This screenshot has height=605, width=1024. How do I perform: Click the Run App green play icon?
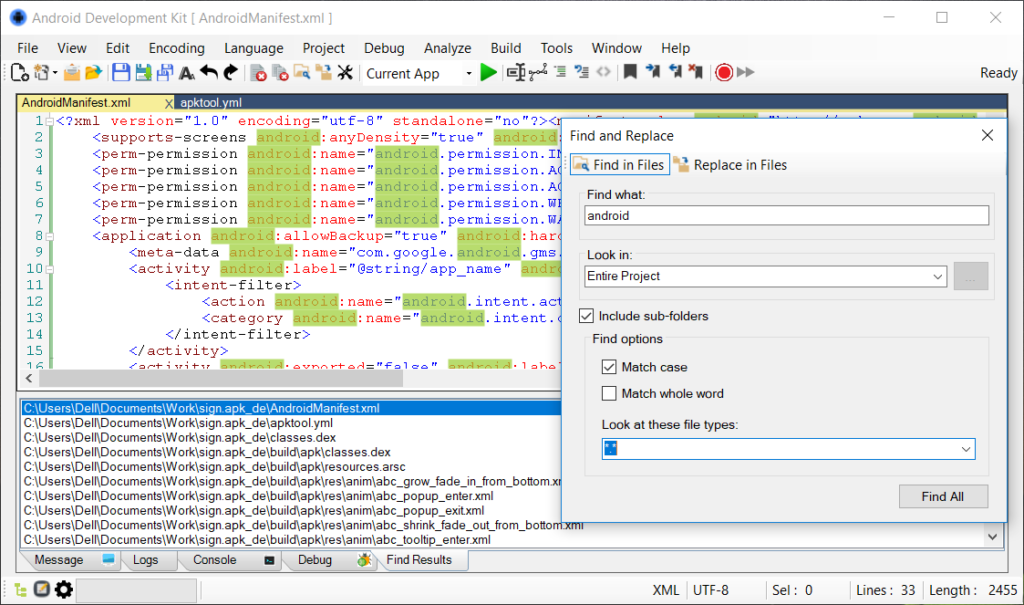(x=489, y=72)
